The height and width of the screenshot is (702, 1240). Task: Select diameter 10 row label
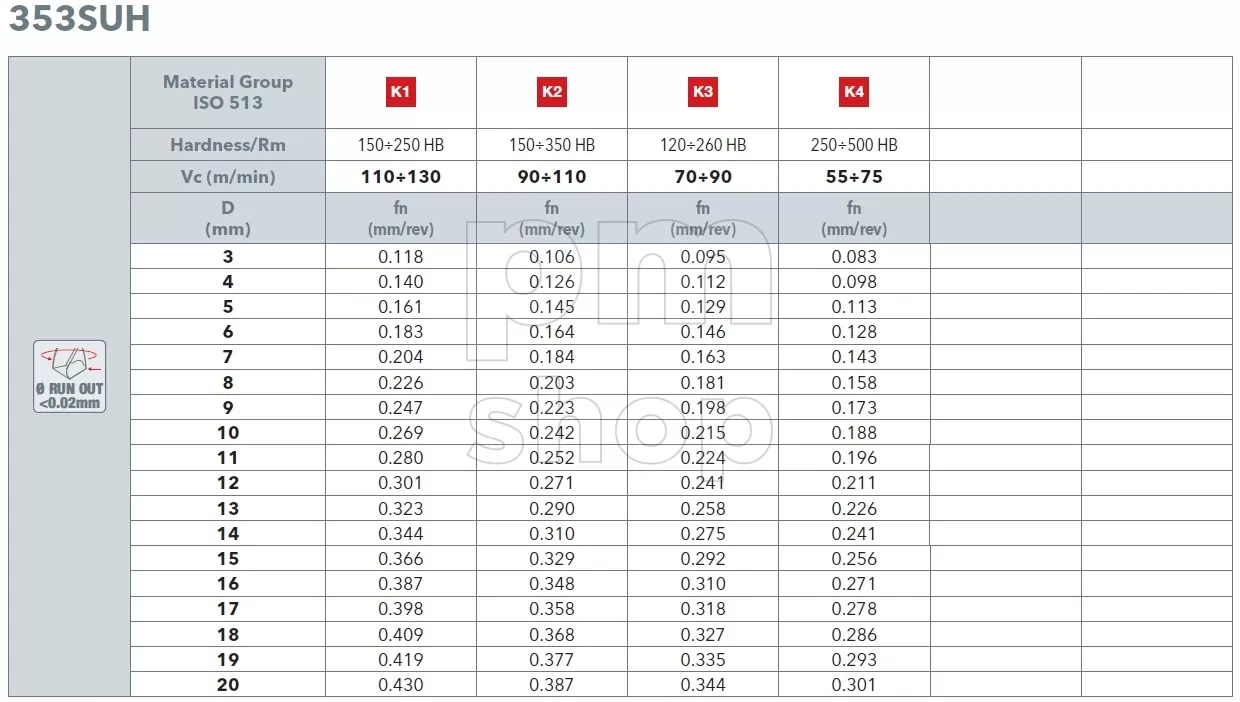coord(228,433)
